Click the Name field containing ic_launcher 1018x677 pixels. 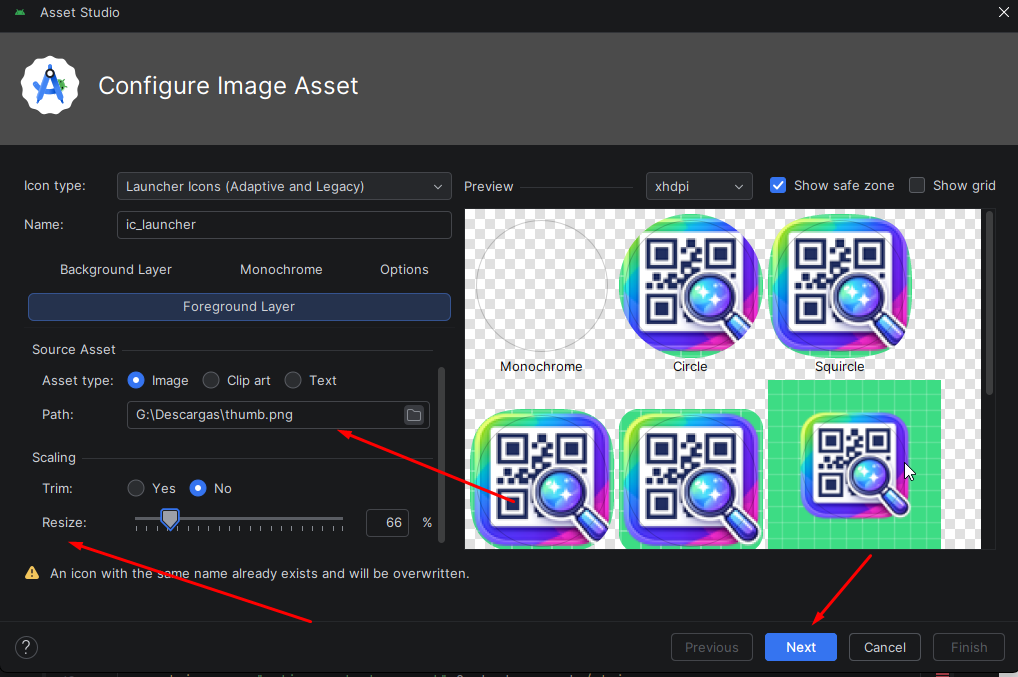[284, 225]
